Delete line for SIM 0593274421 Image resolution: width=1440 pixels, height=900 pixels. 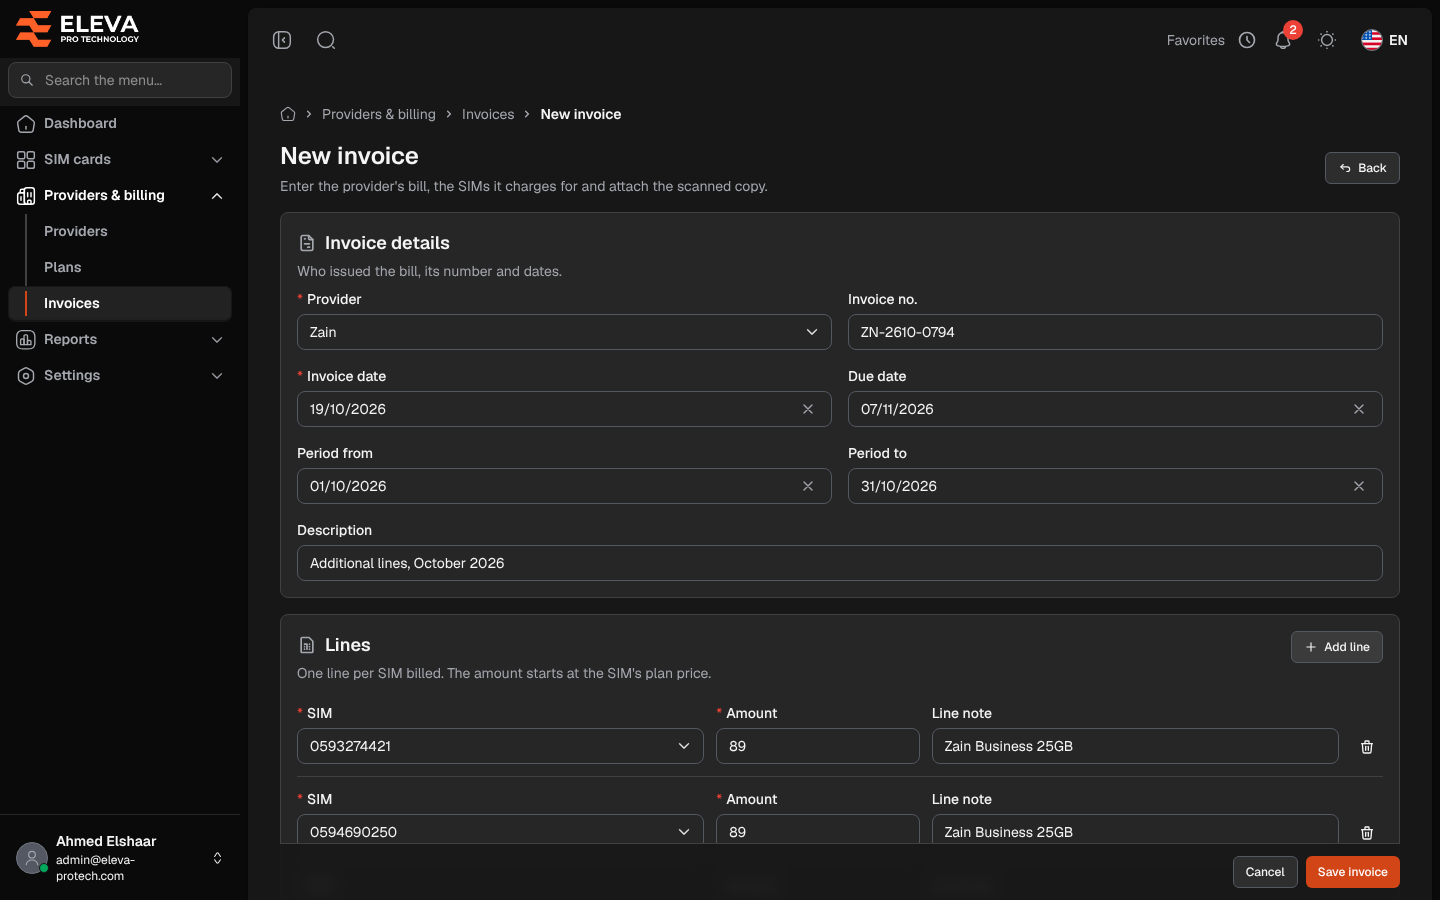coord(1367,747)
